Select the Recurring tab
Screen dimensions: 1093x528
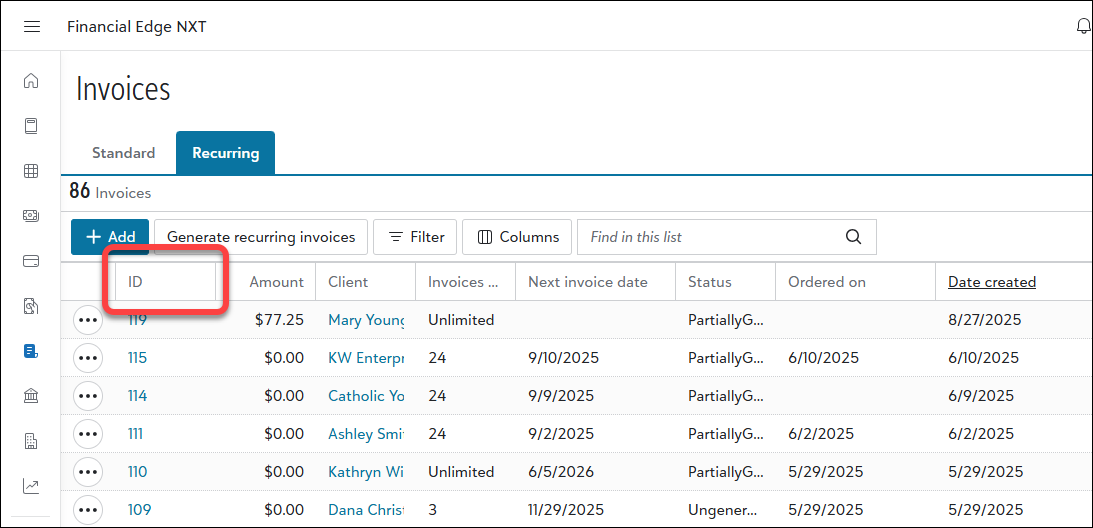(x=225, y=153)
